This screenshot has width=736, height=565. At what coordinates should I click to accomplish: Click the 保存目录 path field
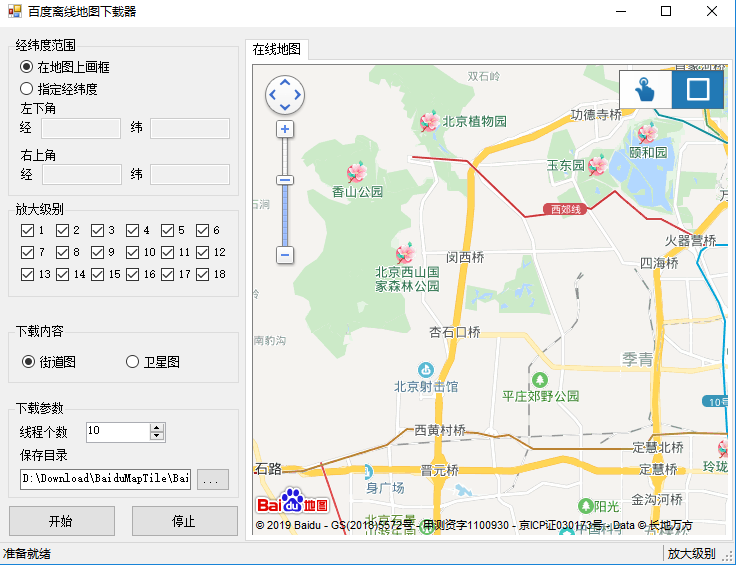(x=105, y=479)
